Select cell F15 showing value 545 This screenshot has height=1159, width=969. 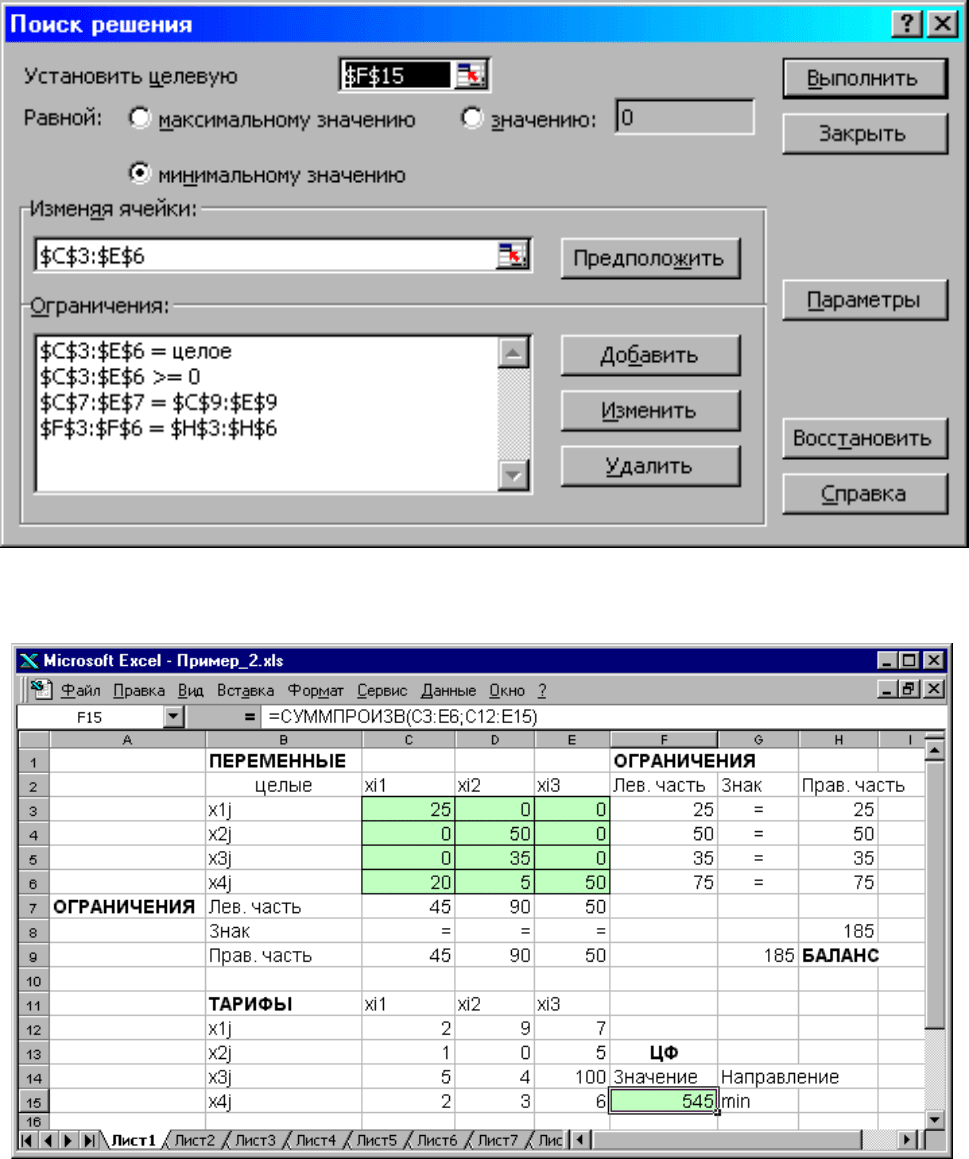[664, 1101]
